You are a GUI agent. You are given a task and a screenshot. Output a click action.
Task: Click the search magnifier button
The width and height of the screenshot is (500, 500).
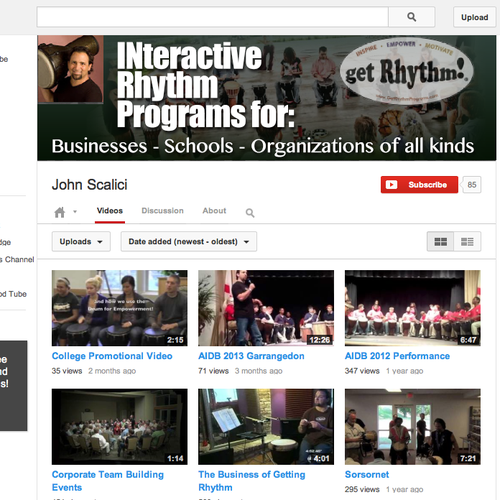[x=412, y=17]
